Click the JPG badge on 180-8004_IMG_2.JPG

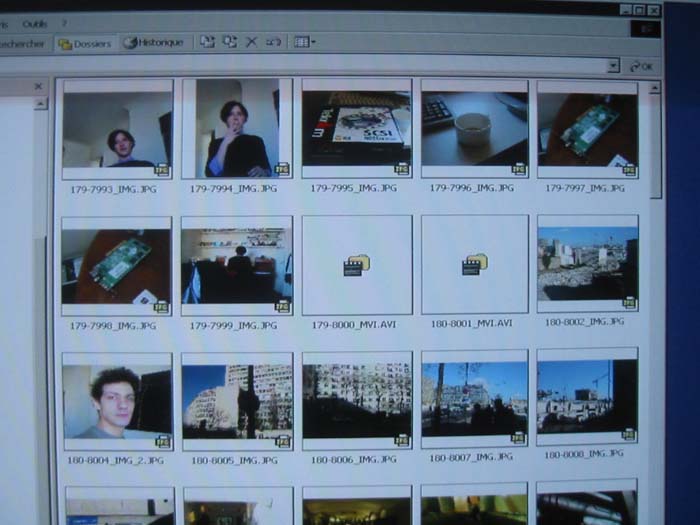click(x=163, y=442)
